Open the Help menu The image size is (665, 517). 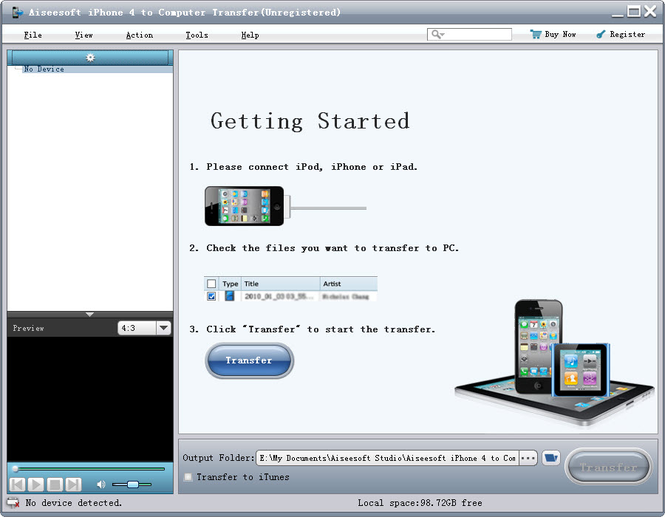tap(250, 35)
